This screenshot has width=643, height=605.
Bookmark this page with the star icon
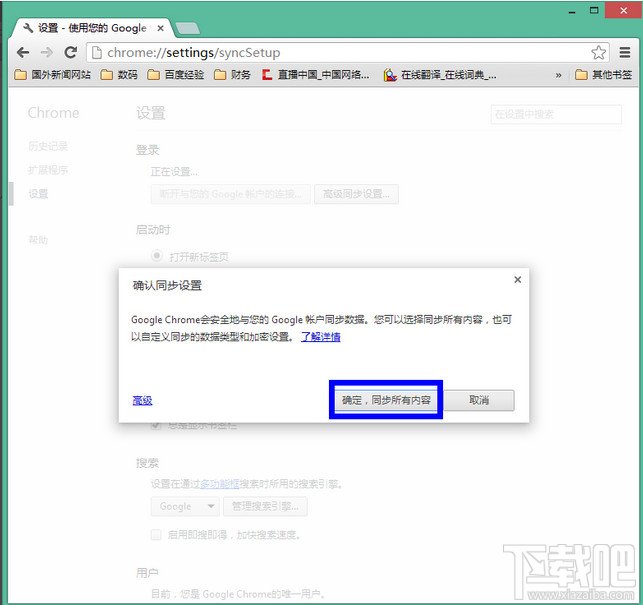pyautogui.click(x=598, y=53)
